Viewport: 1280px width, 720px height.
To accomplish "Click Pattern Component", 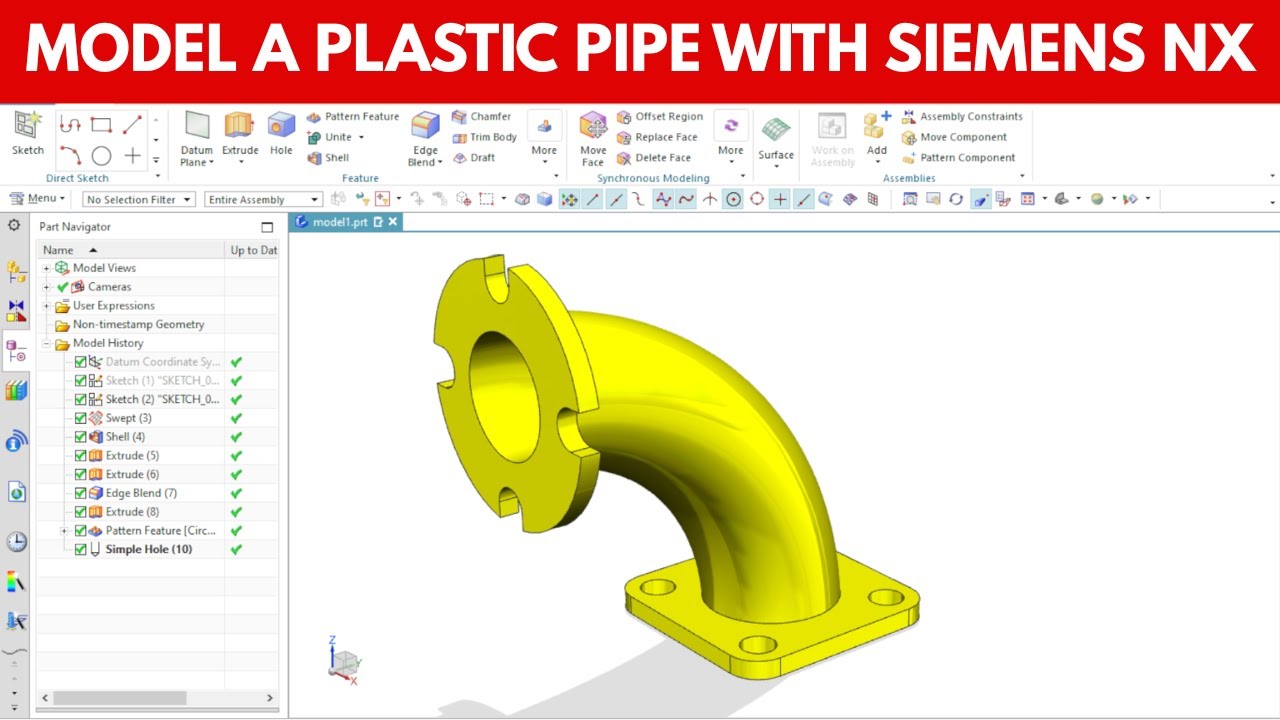I will click(958, 158).
